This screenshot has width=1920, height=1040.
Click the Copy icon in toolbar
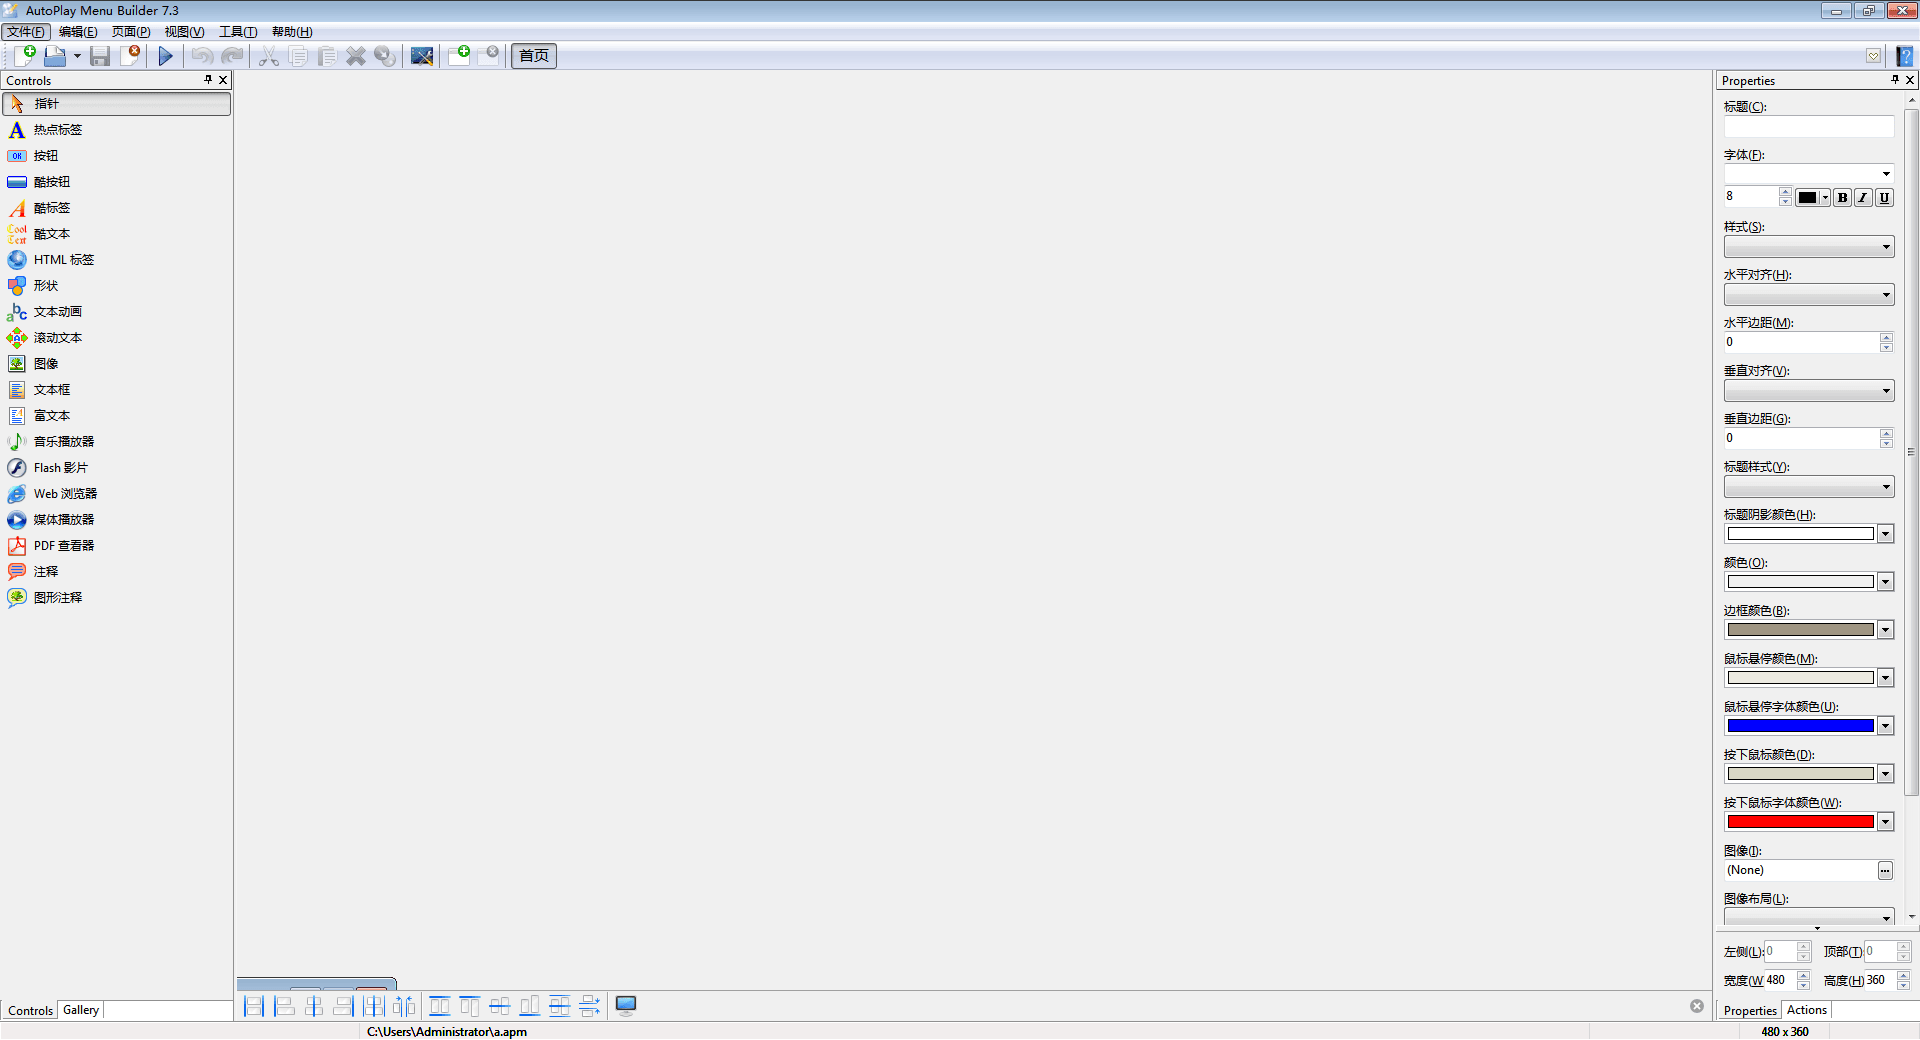(x=298, y=56)
